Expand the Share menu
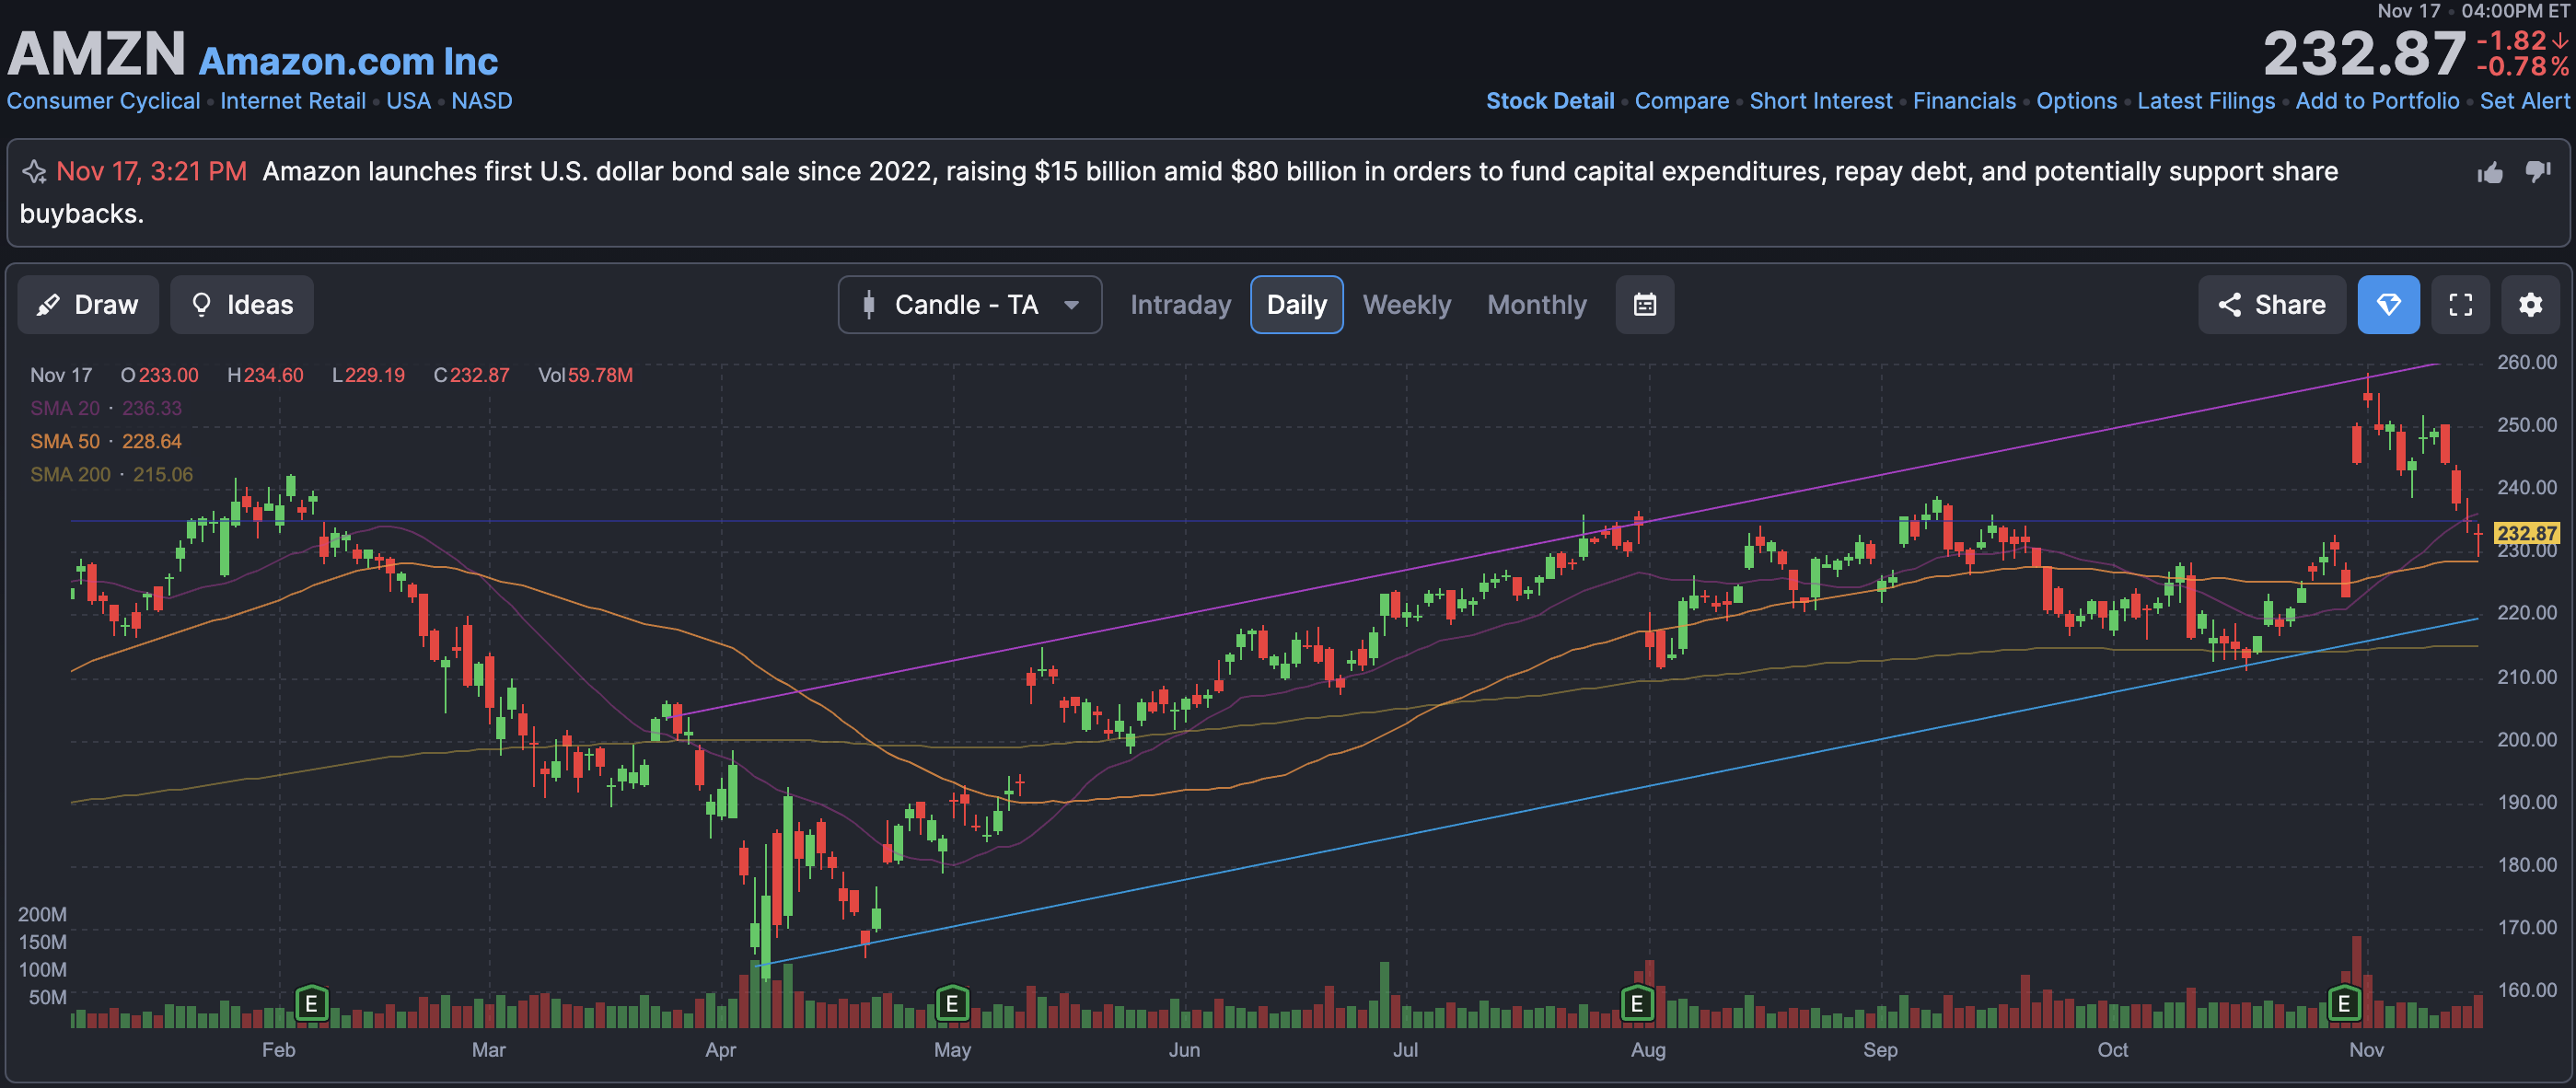Screen dimensions: 2576x1088 pos(2271,305)
